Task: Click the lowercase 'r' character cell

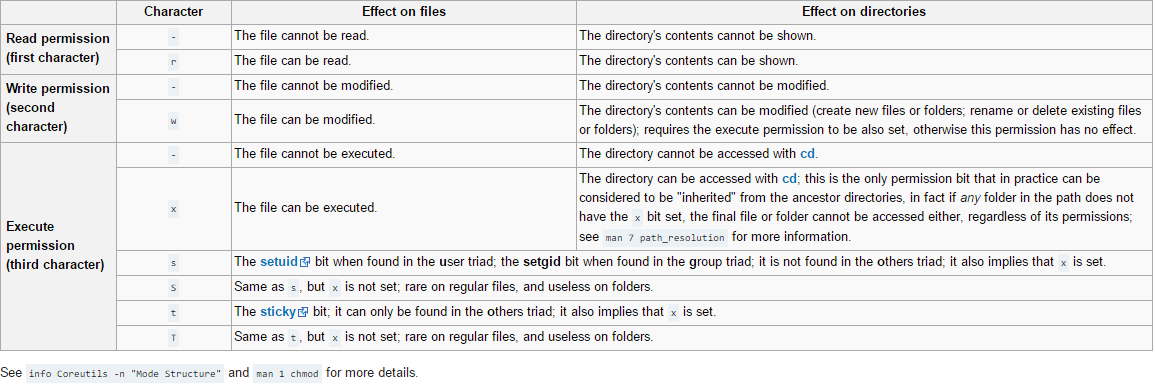Action: [174, 62]
